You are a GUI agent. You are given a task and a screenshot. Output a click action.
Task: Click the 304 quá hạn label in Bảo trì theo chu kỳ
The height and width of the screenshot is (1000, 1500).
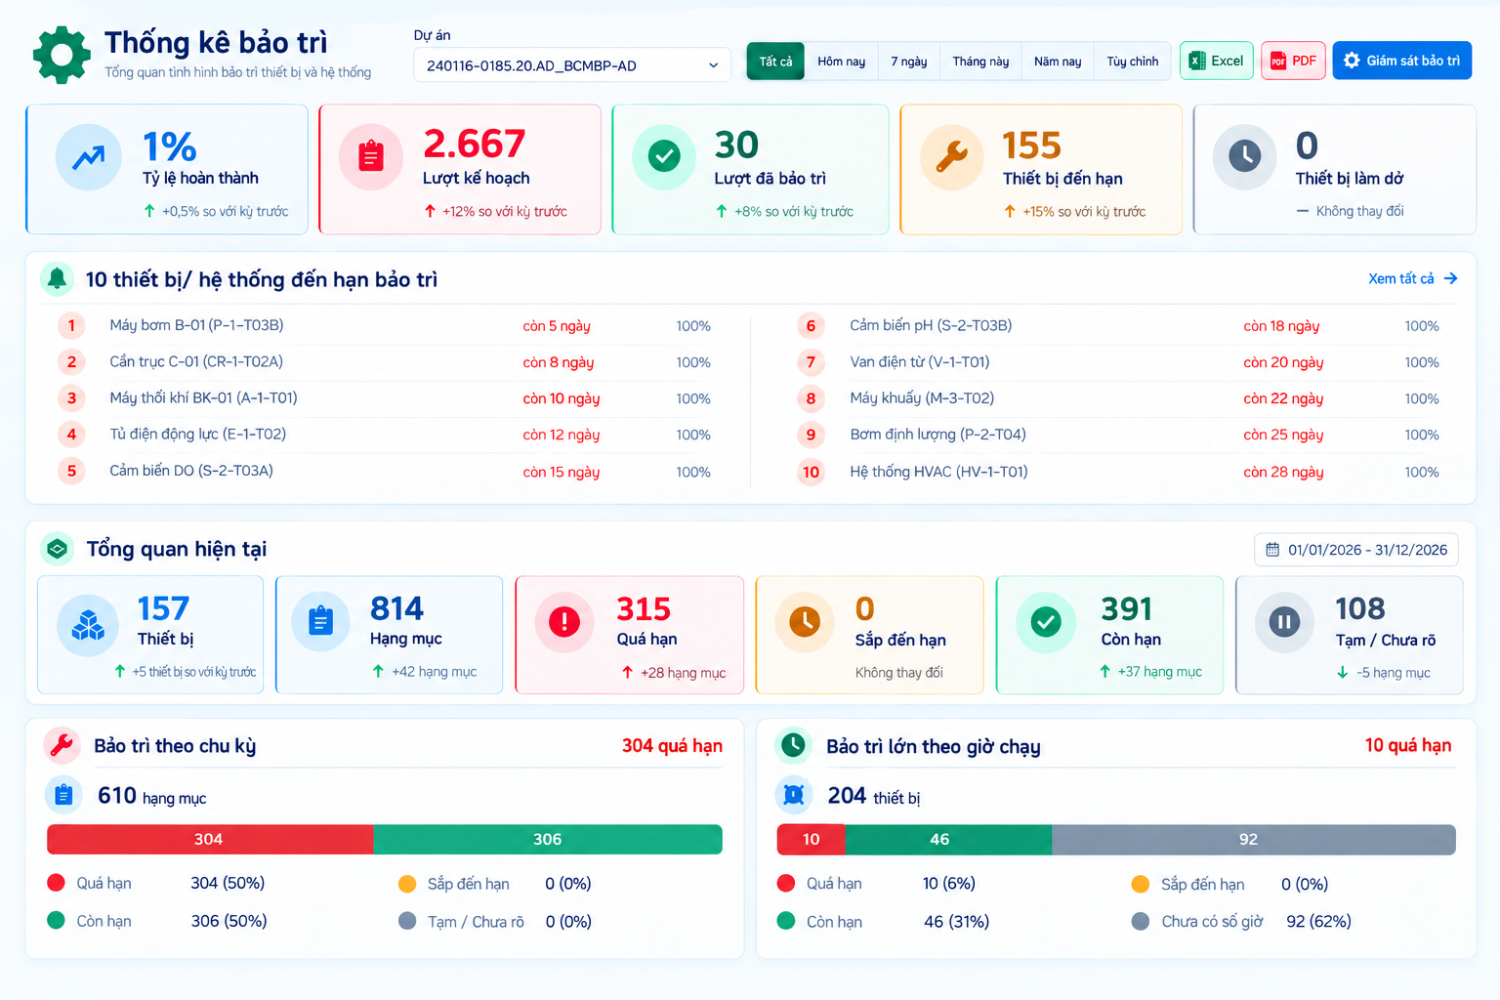pyautogui.click(x=672, y=746)
